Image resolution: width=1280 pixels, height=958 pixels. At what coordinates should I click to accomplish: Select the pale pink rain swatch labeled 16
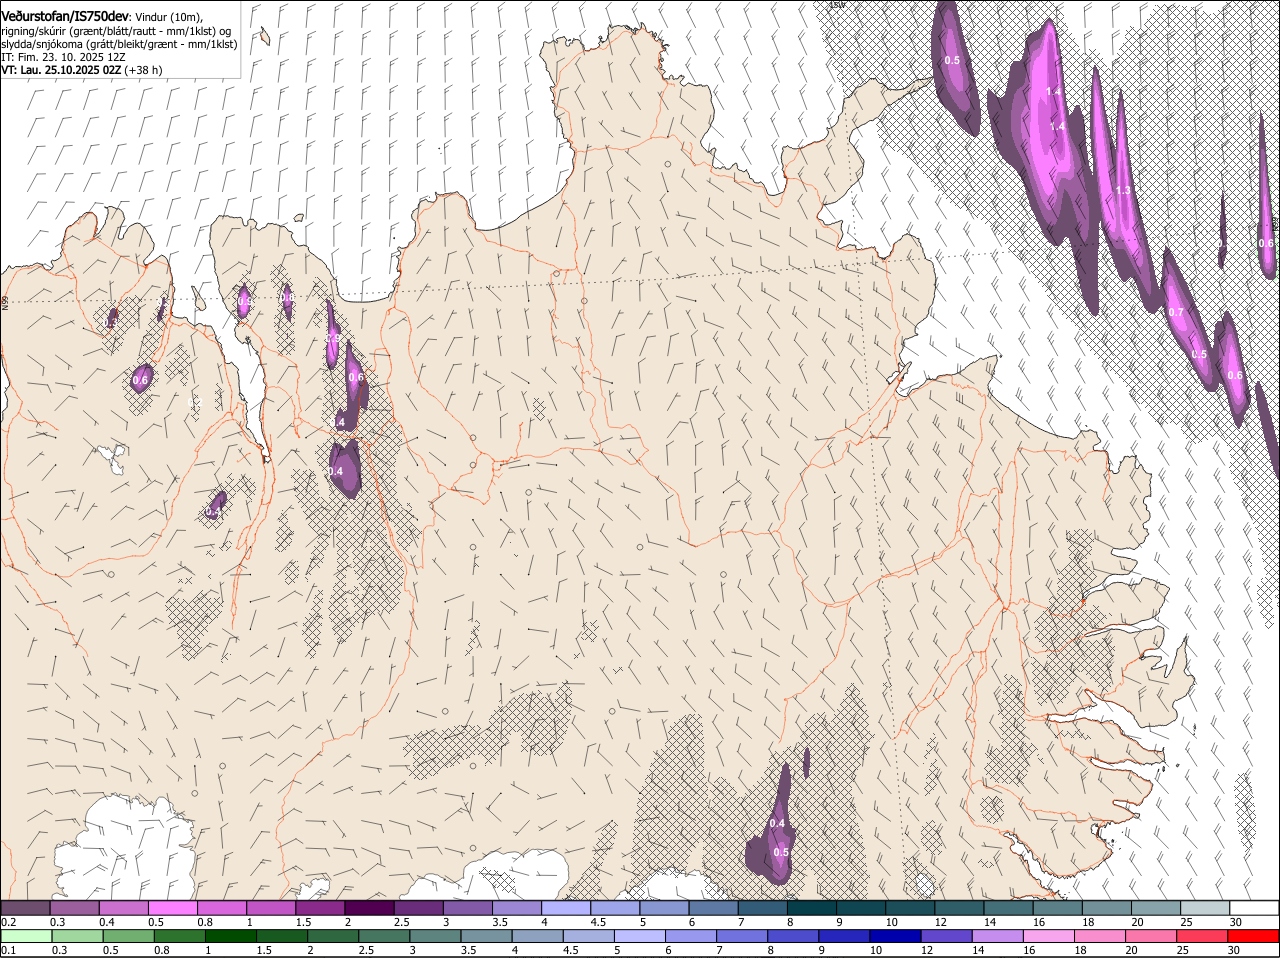[1048, 936]
